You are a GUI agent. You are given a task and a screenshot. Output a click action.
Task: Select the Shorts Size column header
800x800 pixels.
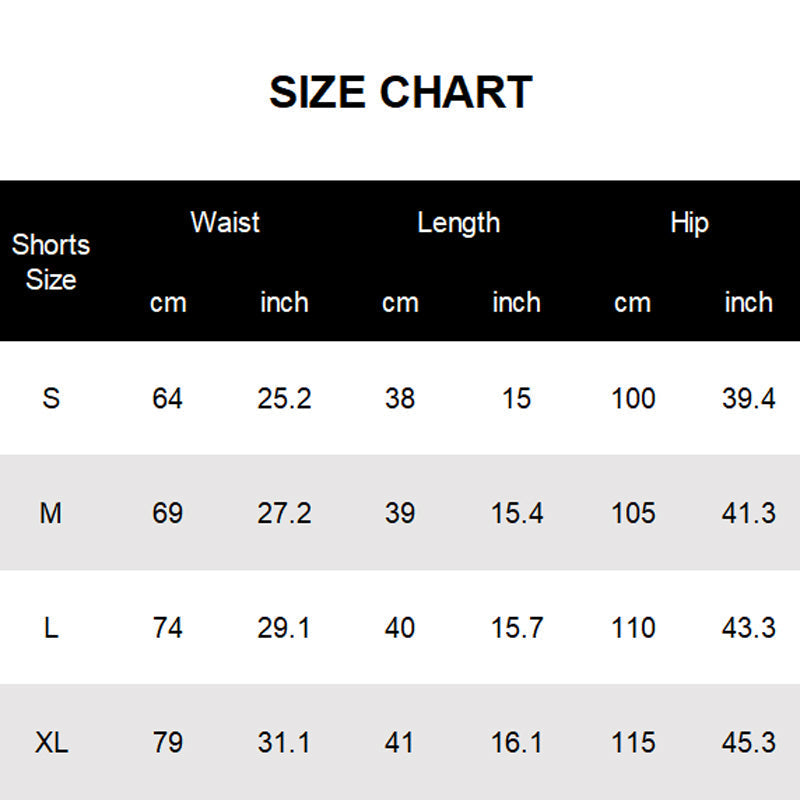pyautogui.click(x=51, y=262)
